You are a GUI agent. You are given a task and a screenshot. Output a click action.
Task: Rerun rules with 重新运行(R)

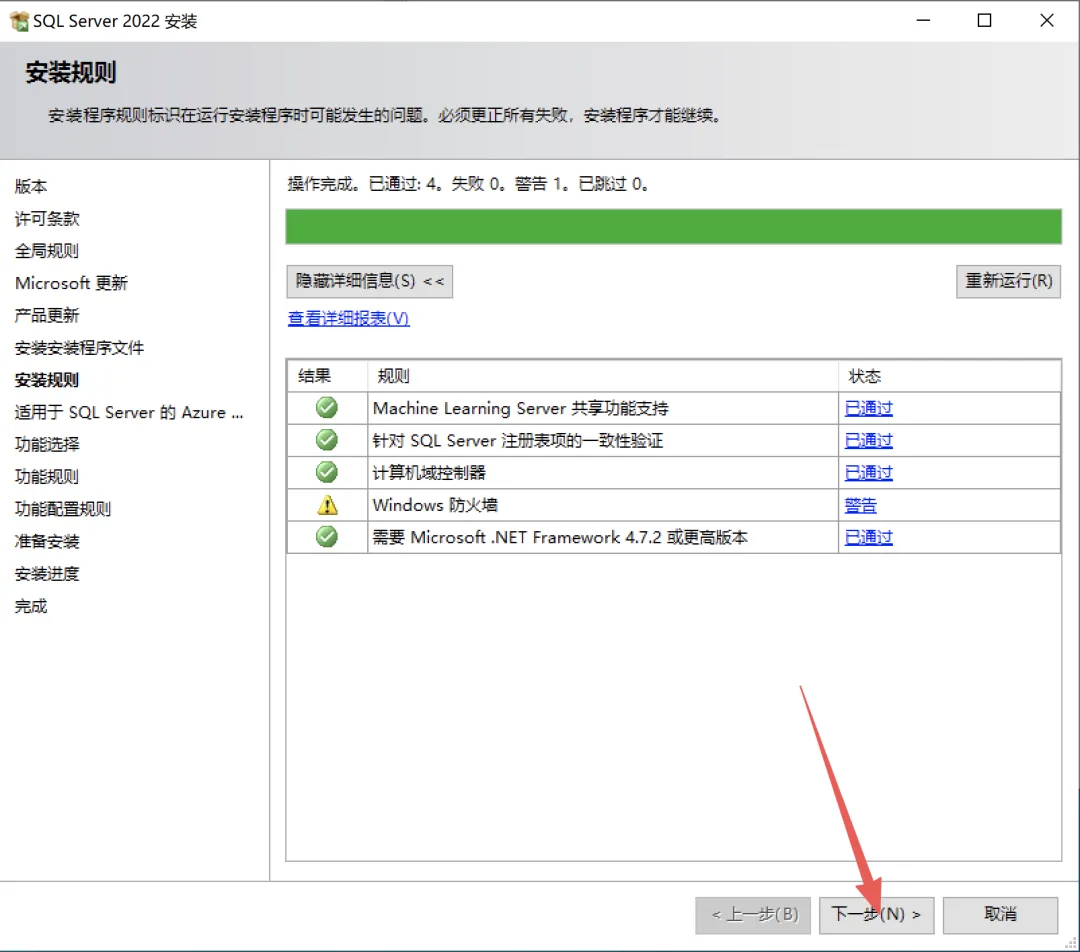(x=1008, y=281)
